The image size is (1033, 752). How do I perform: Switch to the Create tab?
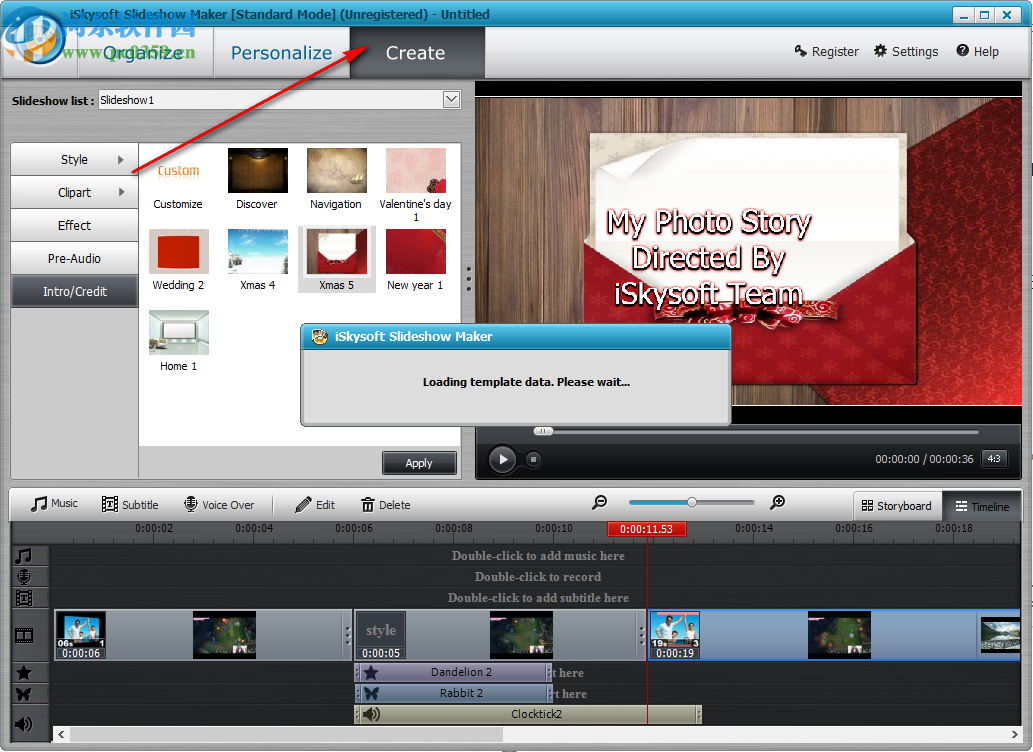click(416, 51)
